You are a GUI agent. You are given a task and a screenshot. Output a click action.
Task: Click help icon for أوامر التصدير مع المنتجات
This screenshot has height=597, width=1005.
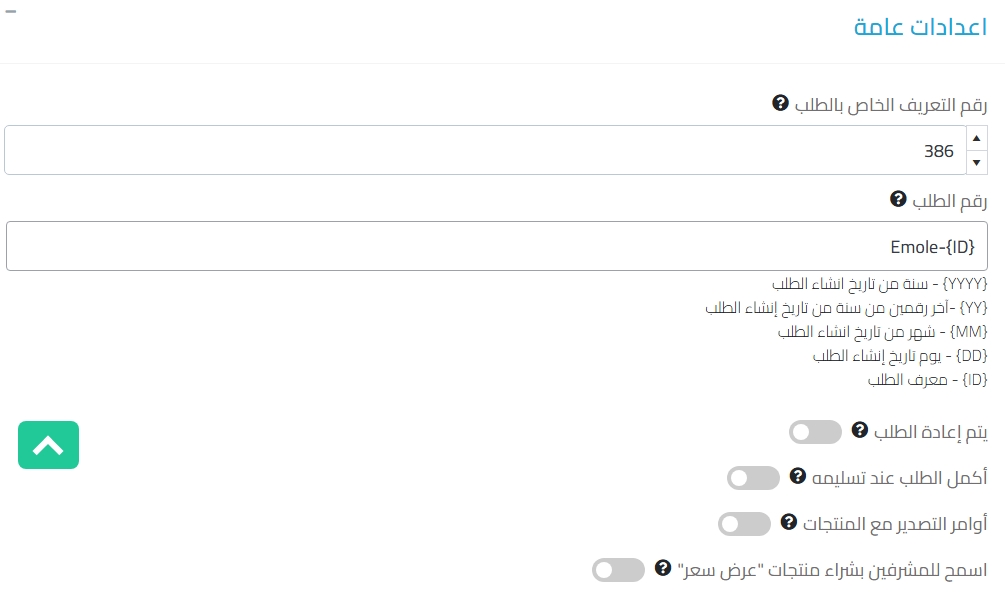tap(788, 522)
